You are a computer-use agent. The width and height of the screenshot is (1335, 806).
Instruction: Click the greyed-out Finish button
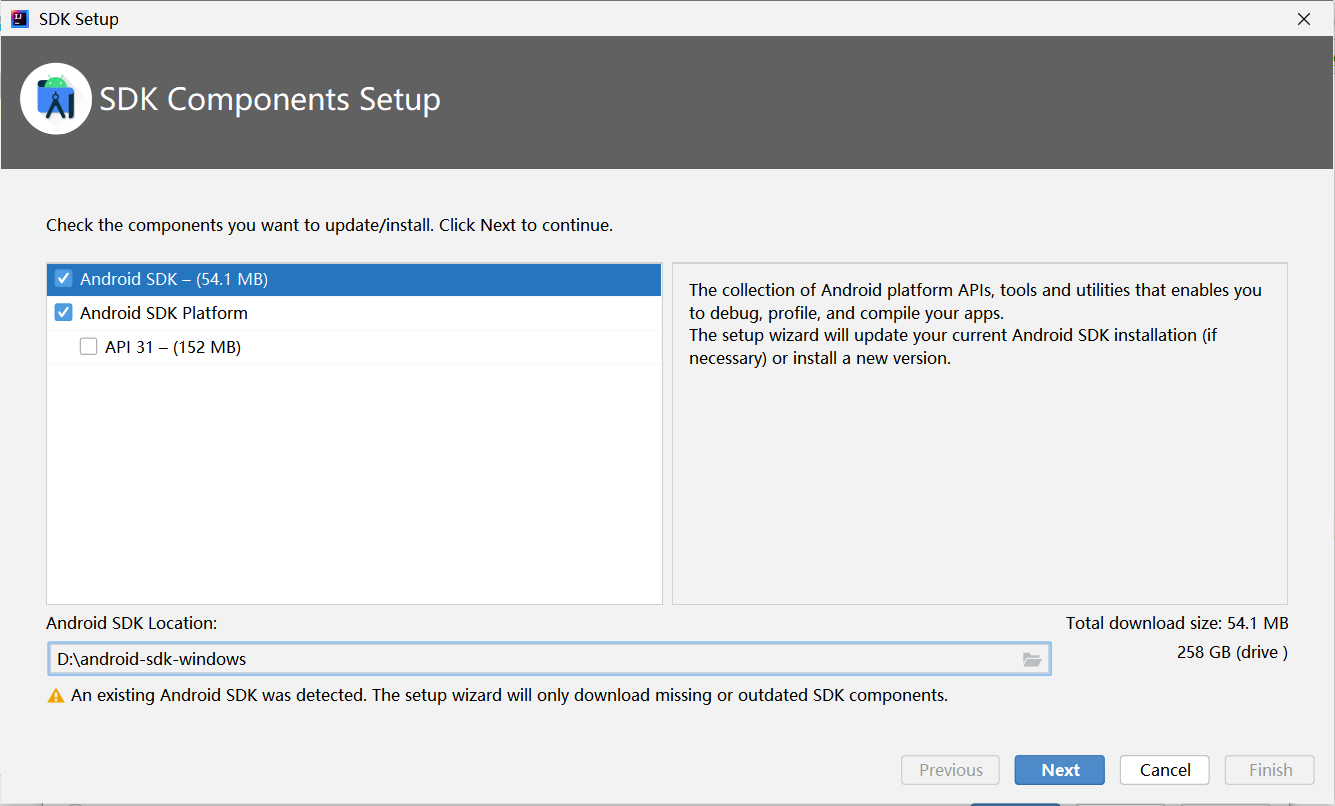(x=1270, y=770)
